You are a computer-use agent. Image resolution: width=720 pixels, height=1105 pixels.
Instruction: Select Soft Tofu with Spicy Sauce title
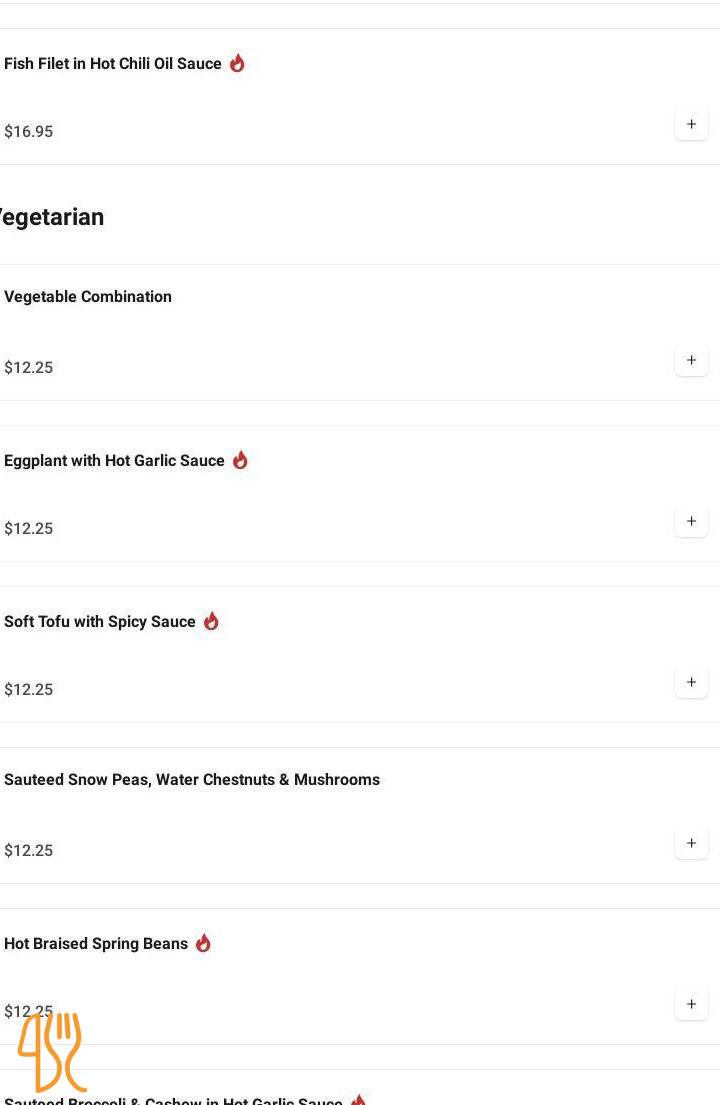(99, 622)
